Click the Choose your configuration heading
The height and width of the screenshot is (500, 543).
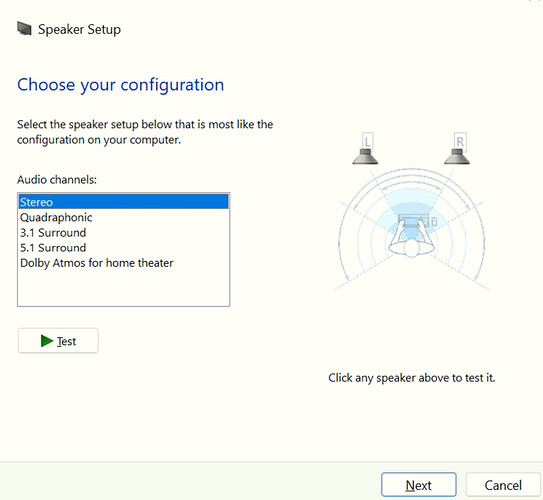tap(121, 85)
